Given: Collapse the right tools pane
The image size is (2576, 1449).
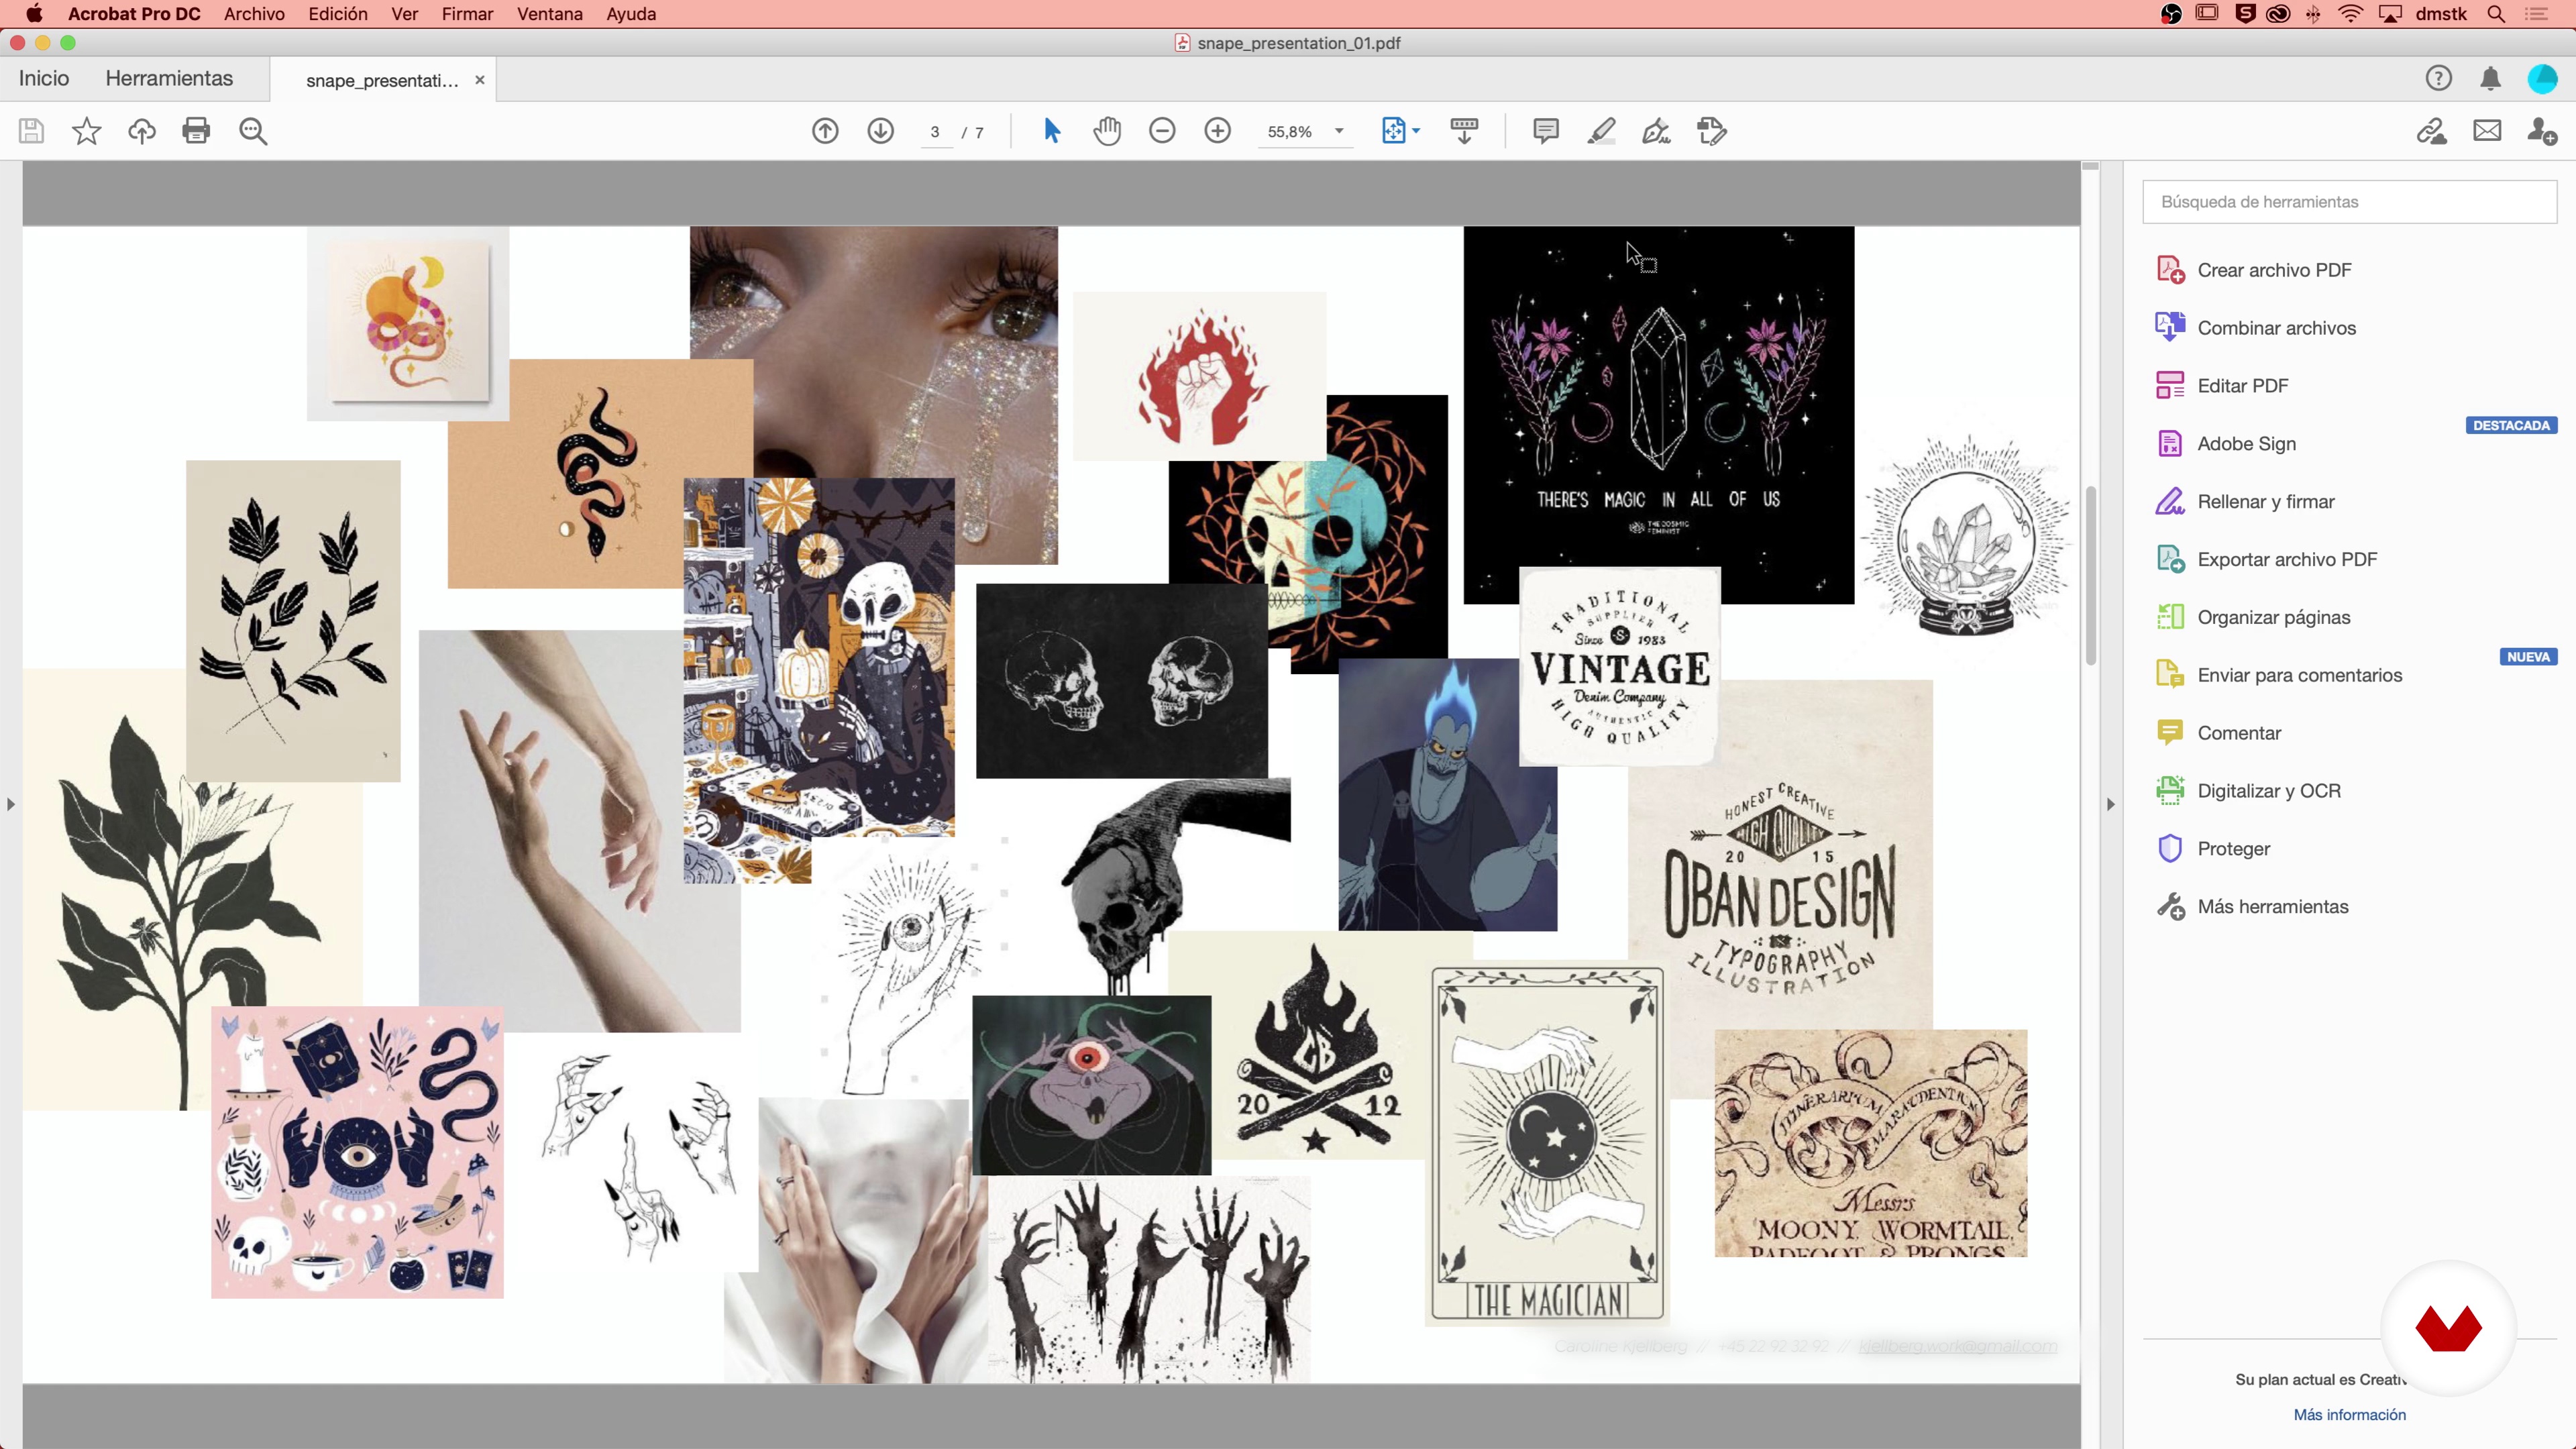Looking at the screenshot, I should pos(2111,804).
